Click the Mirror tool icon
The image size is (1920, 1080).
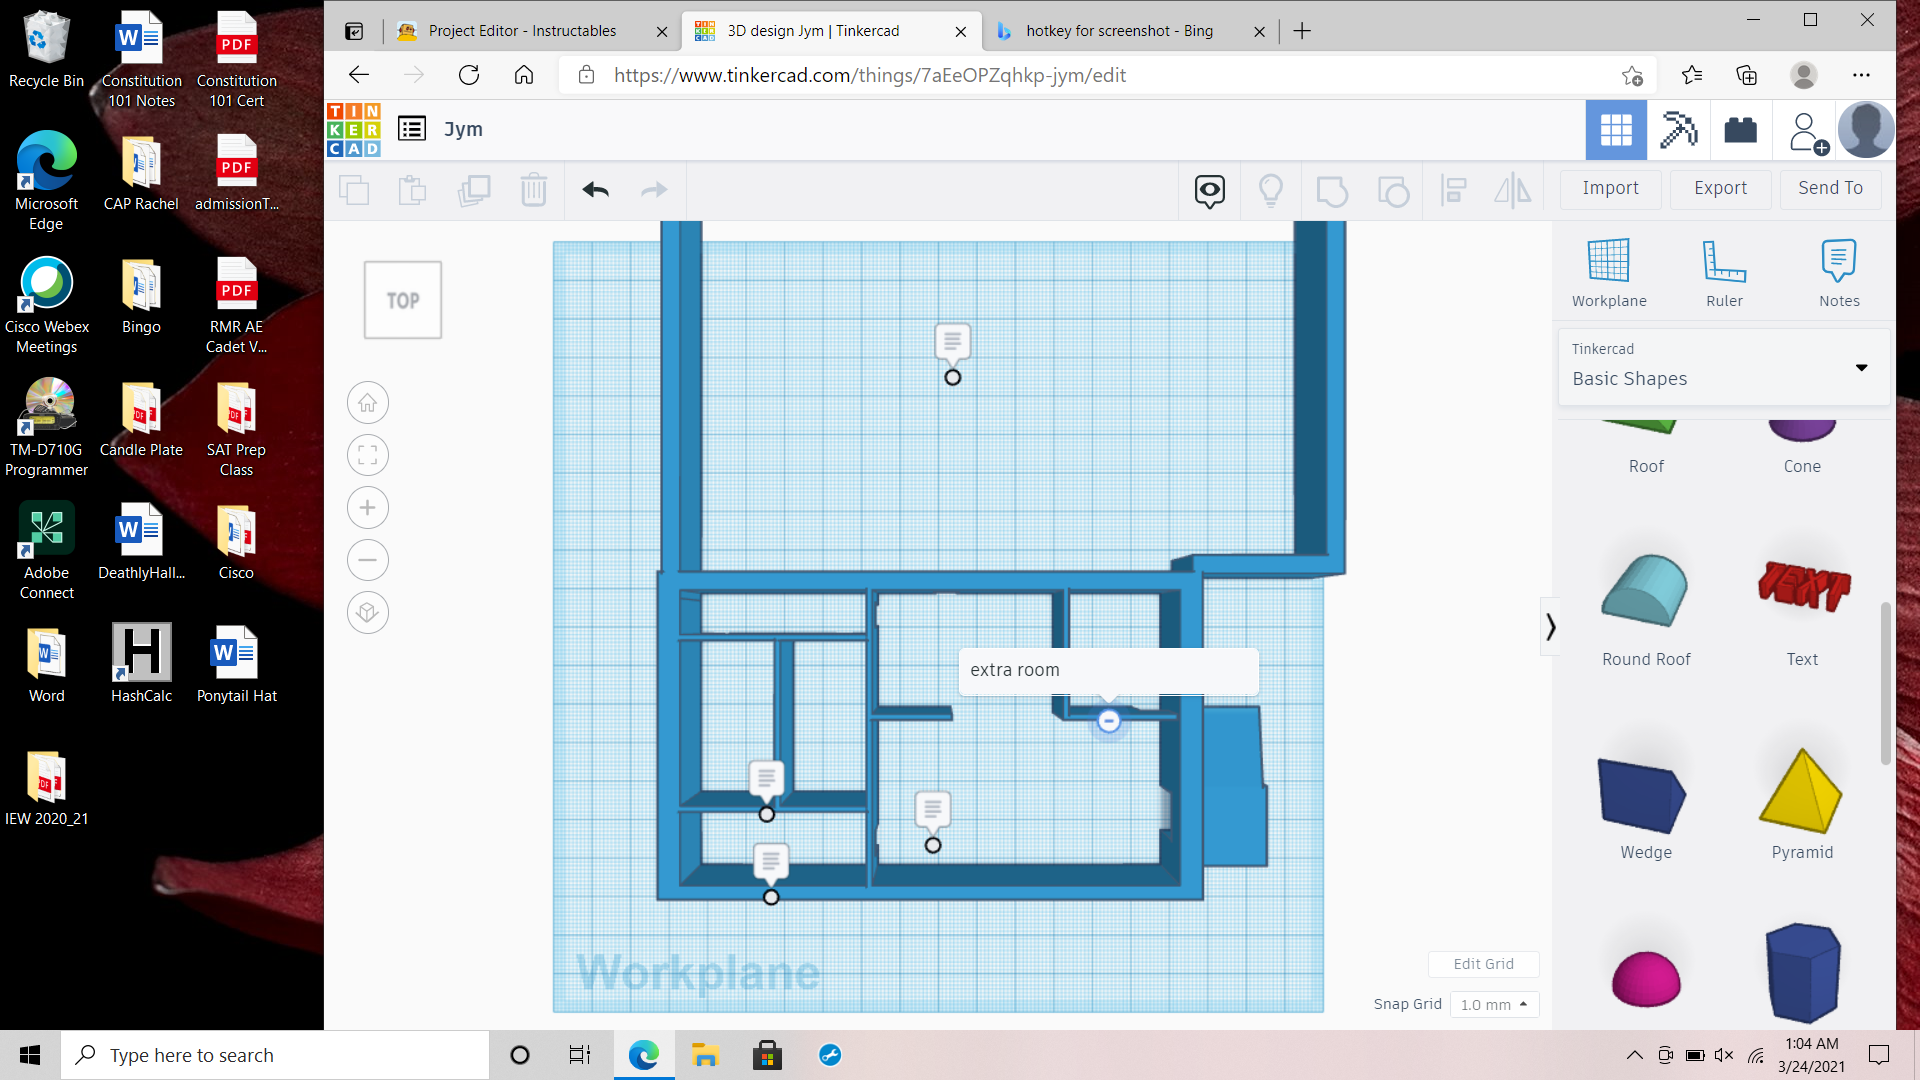pyautogui.click(x=1513, y=190)
